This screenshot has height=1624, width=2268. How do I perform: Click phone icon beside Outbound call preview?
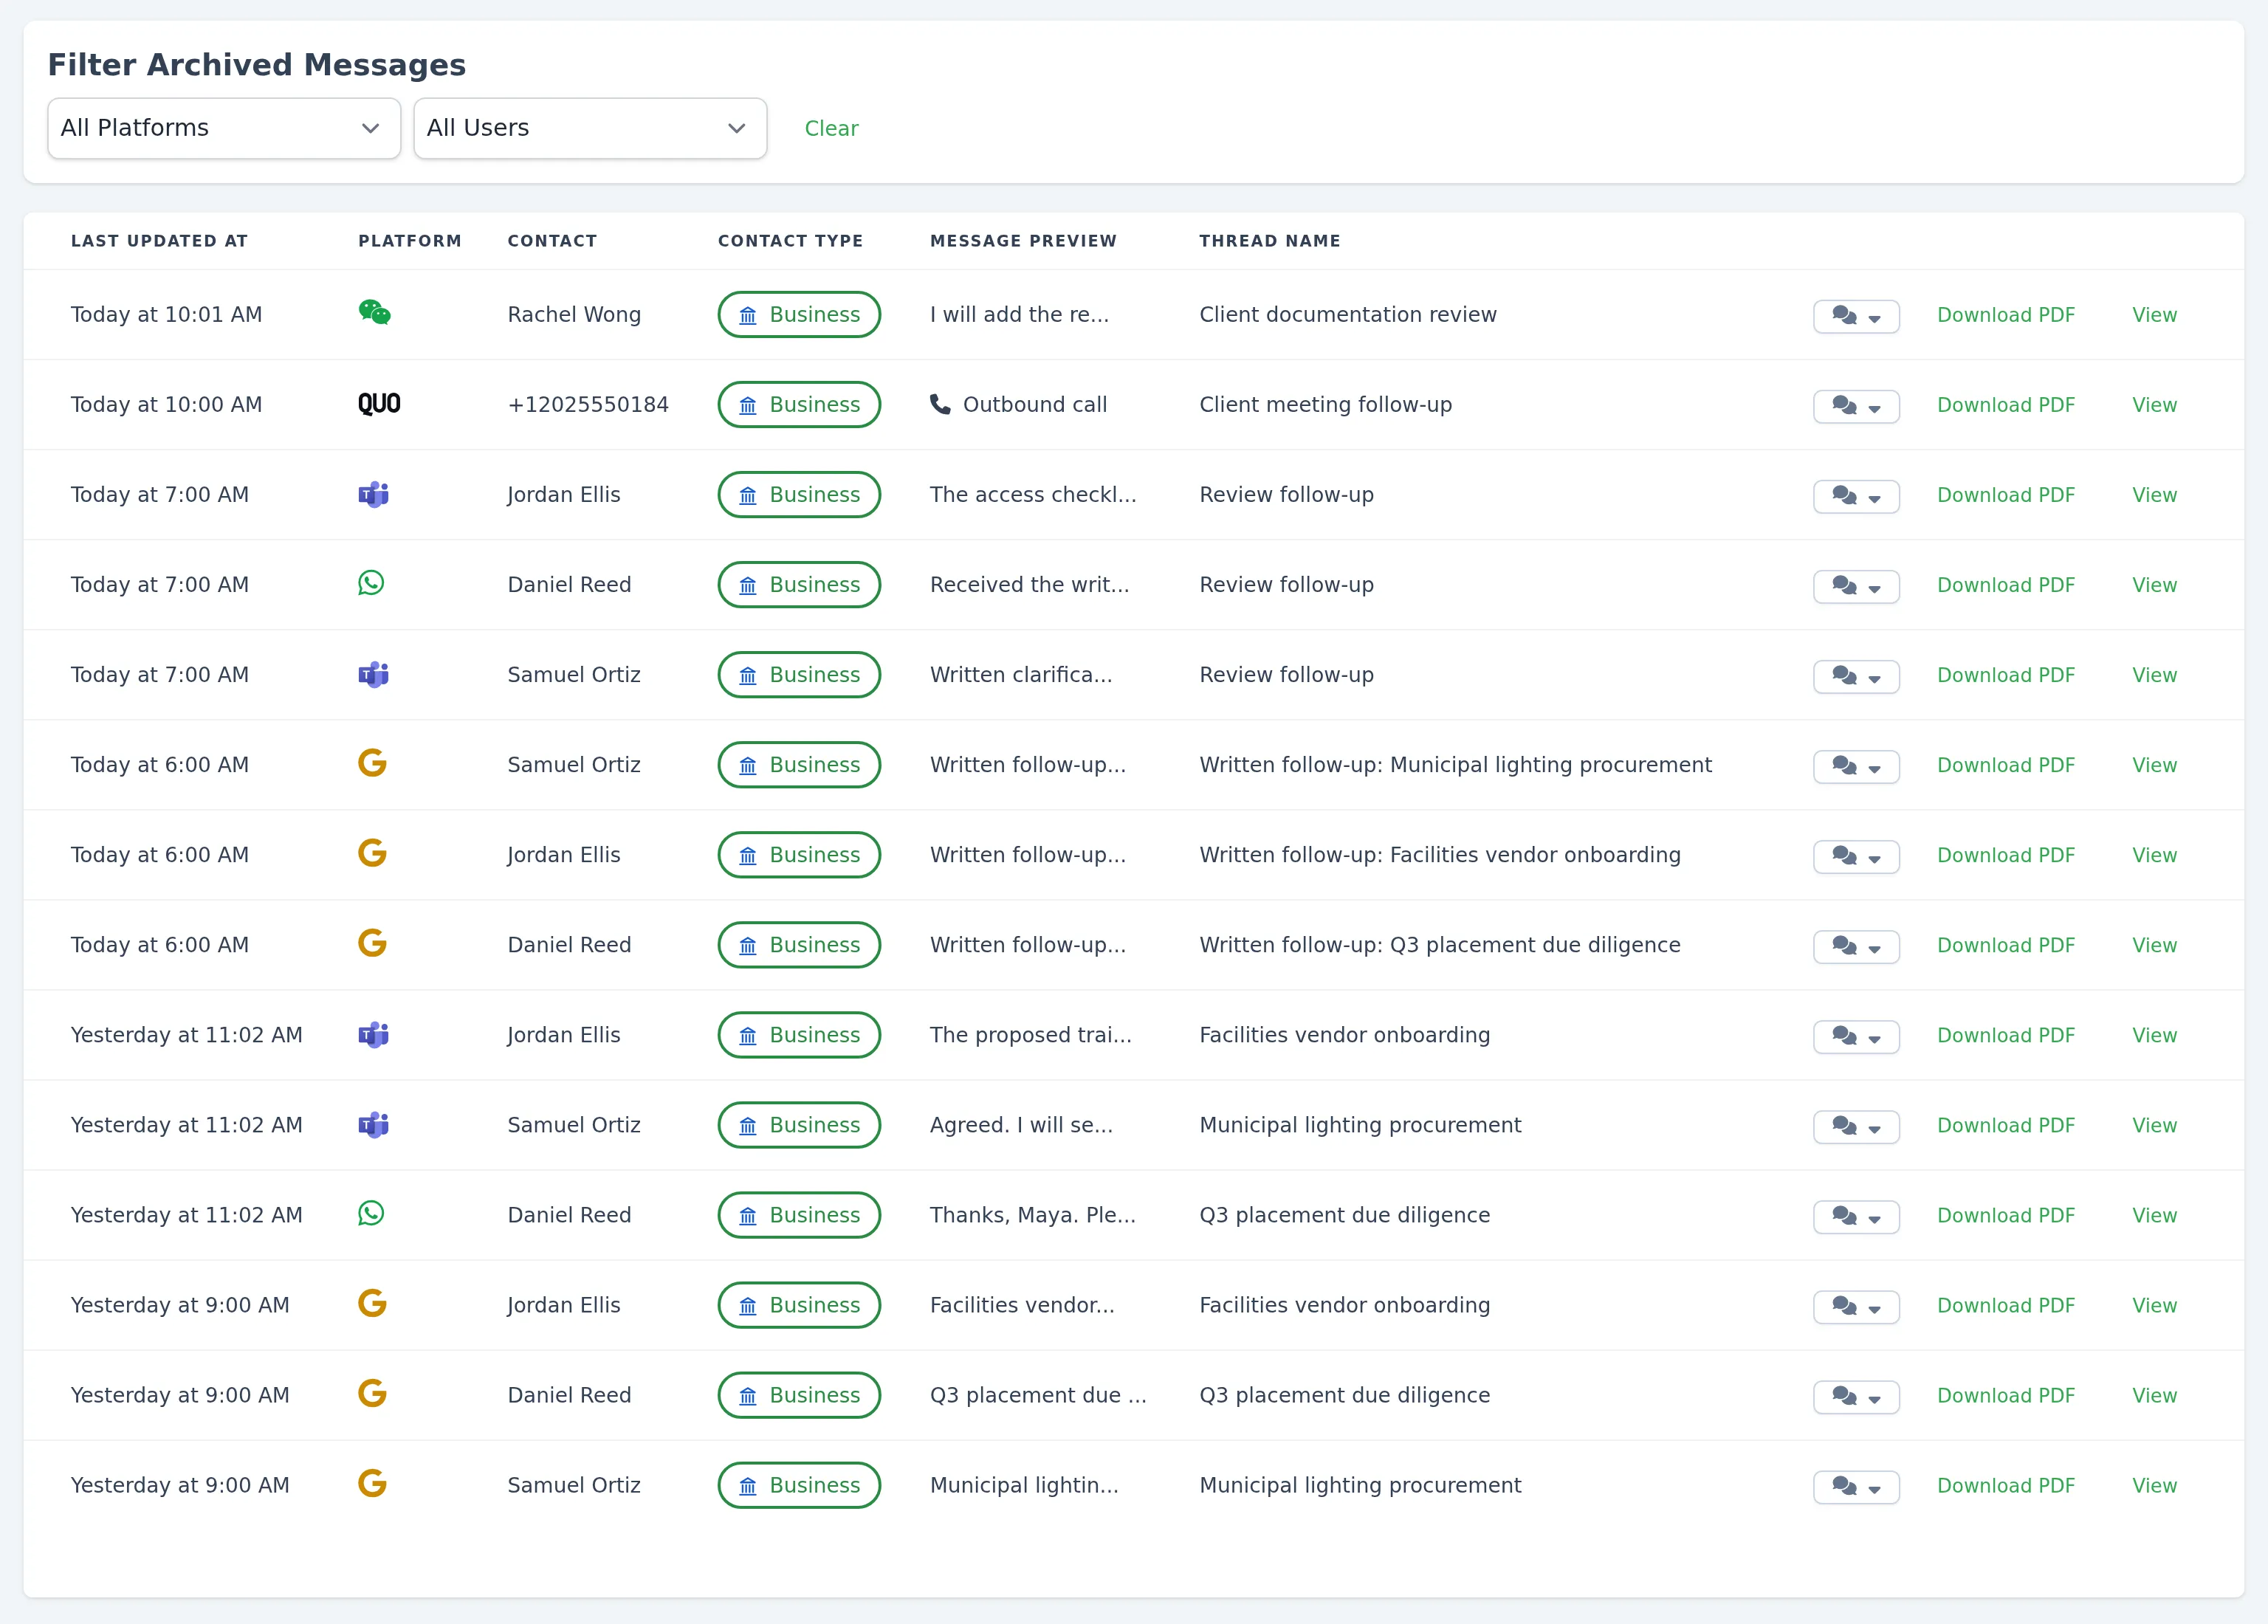[x=940, y=404]
